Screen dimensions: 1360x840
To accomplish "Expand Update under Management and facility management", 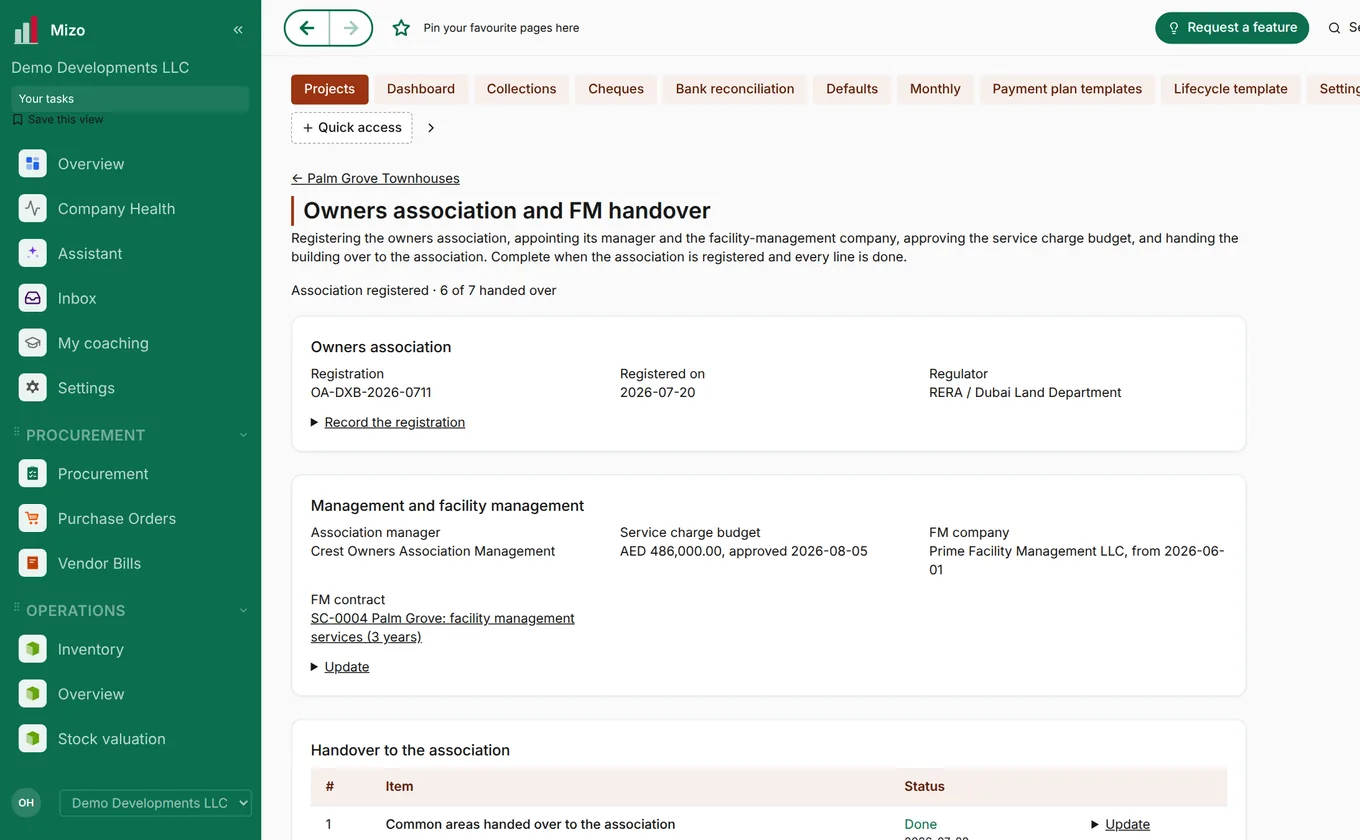I will [x=340, y=667].
